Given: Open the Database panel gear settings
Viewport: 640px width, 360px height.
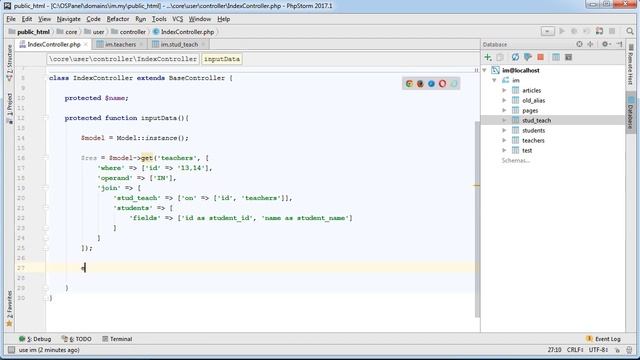Looking at the screenshot, I should point(606,44).
